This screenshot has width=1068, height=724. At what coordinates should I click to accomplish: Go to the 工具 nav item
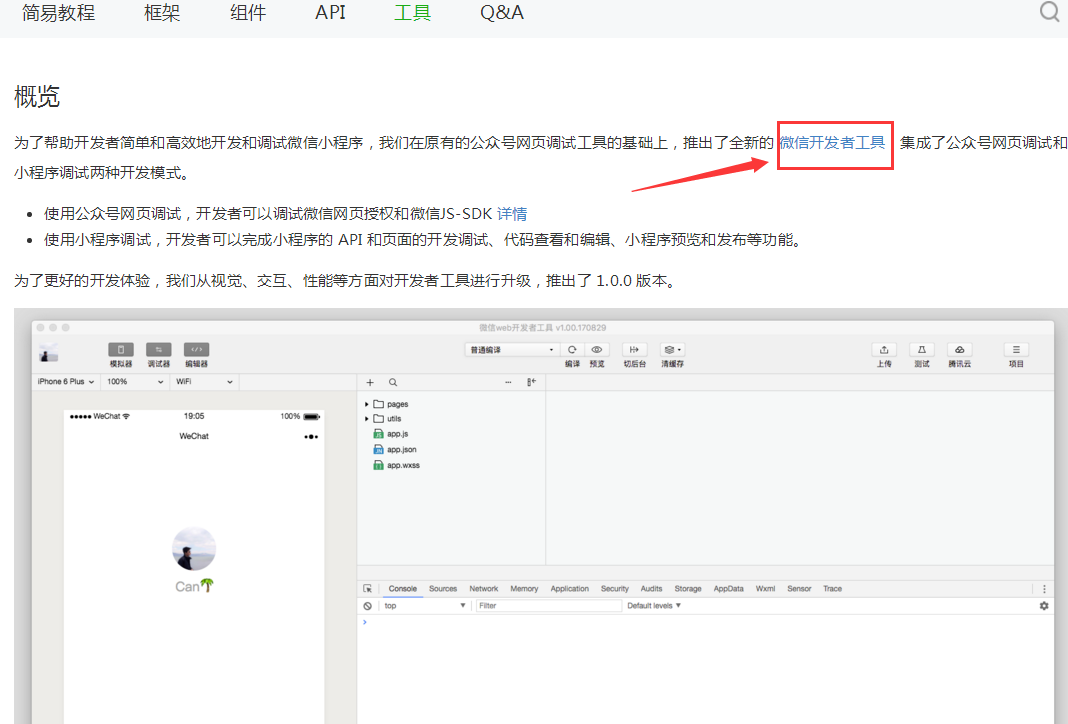click(x=413, y=12)
